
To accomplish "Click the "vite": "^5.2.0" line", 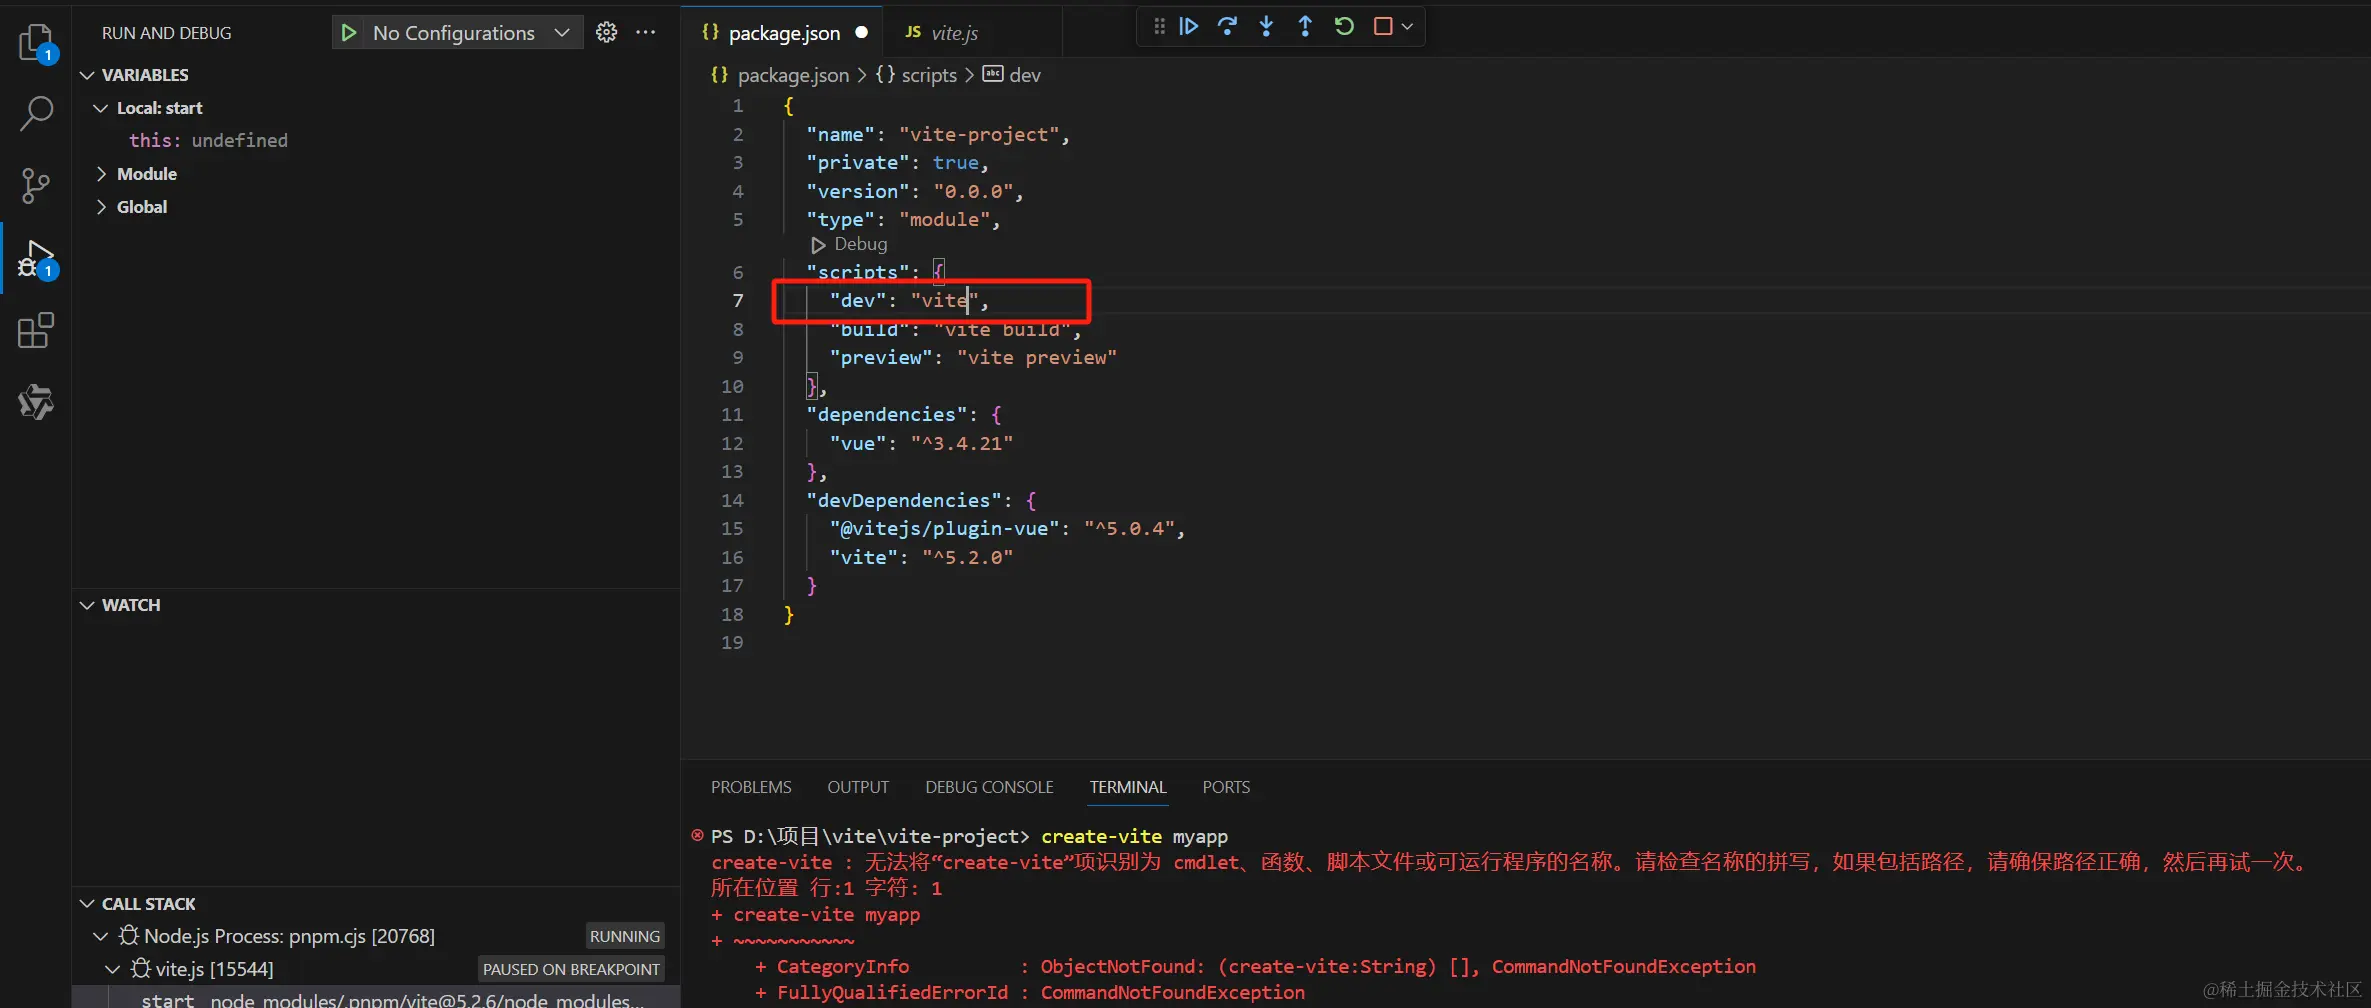I will coord(921,557).
